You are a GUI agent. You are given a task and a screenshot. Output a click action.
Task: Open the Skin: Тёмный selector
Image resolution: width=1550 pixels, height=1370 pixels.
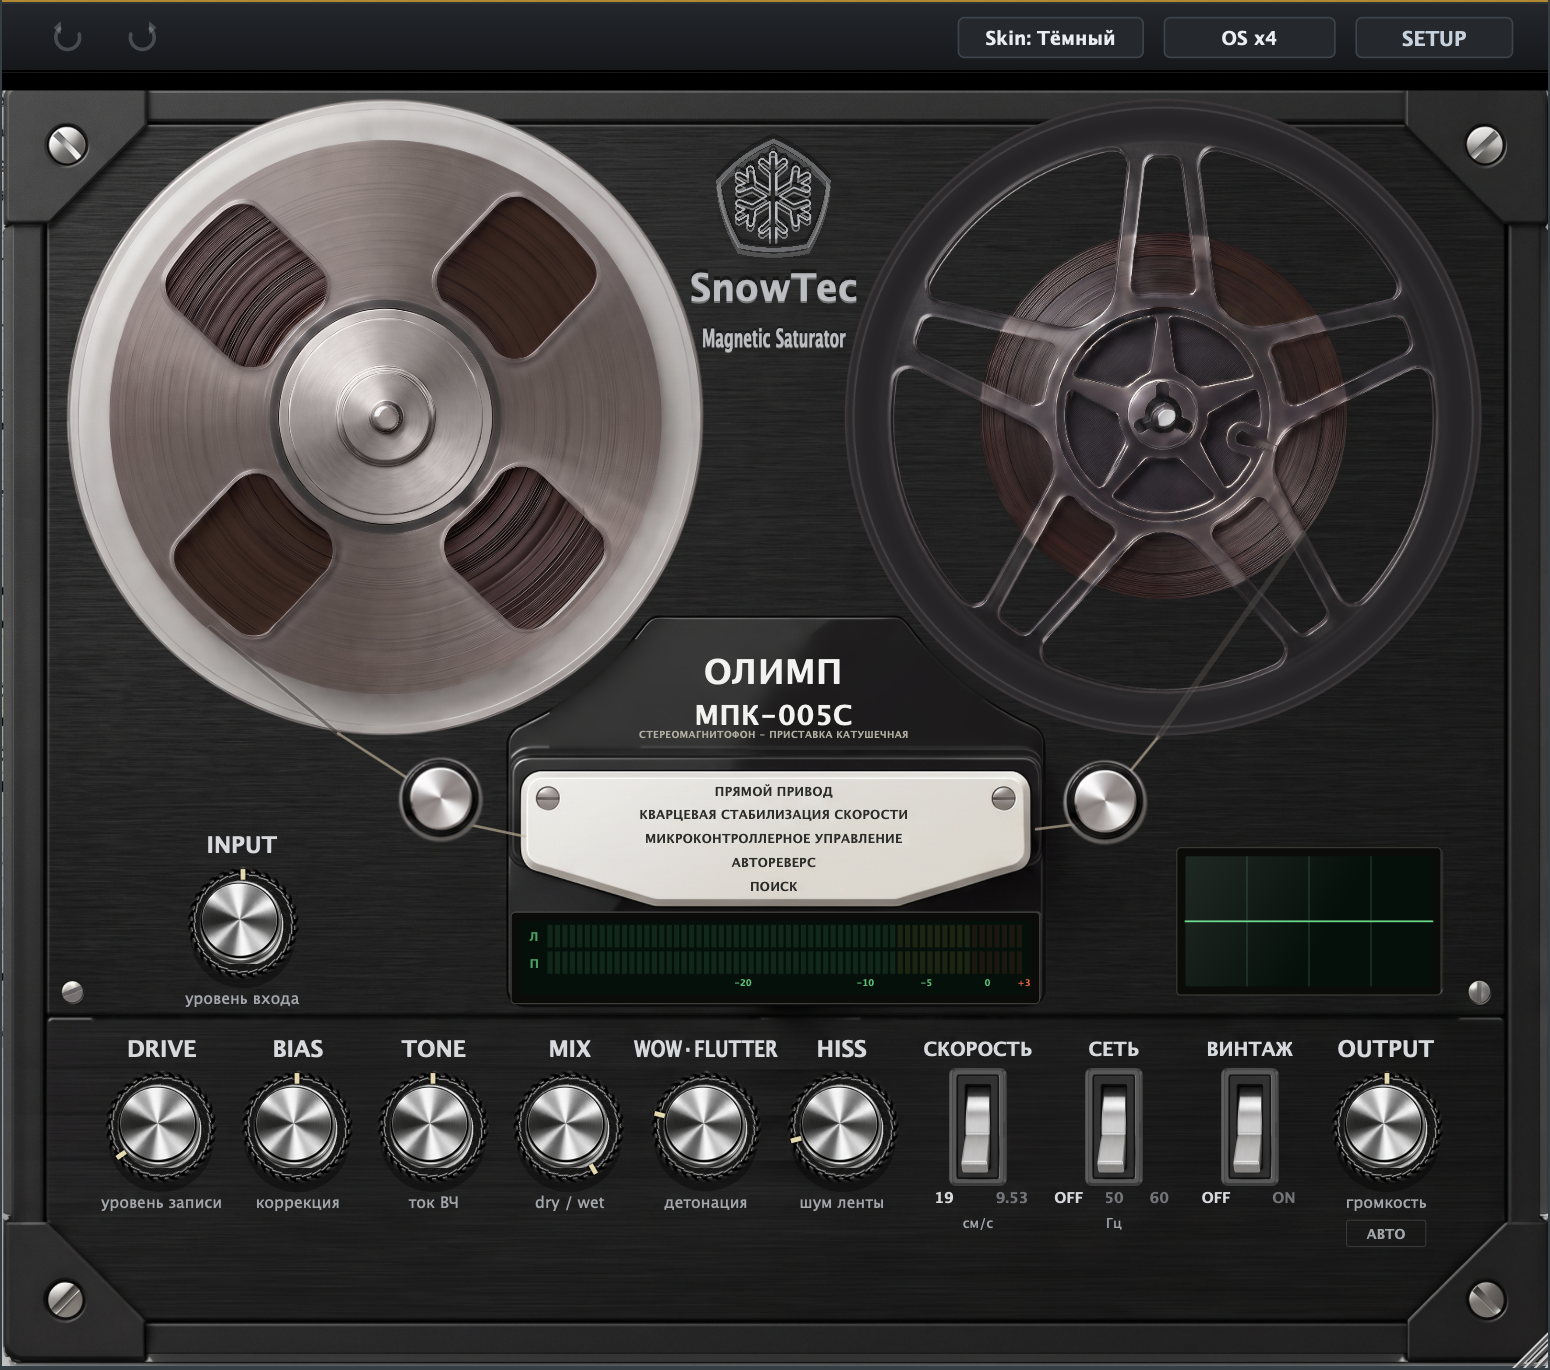pos(1050,38)
